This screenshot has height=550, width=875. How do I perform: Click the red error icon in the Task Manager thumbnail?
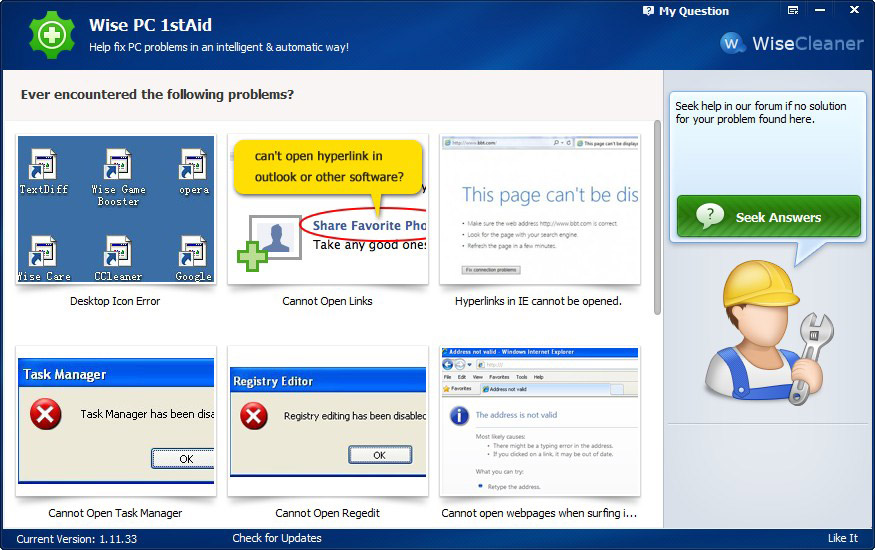click(46, 414)
